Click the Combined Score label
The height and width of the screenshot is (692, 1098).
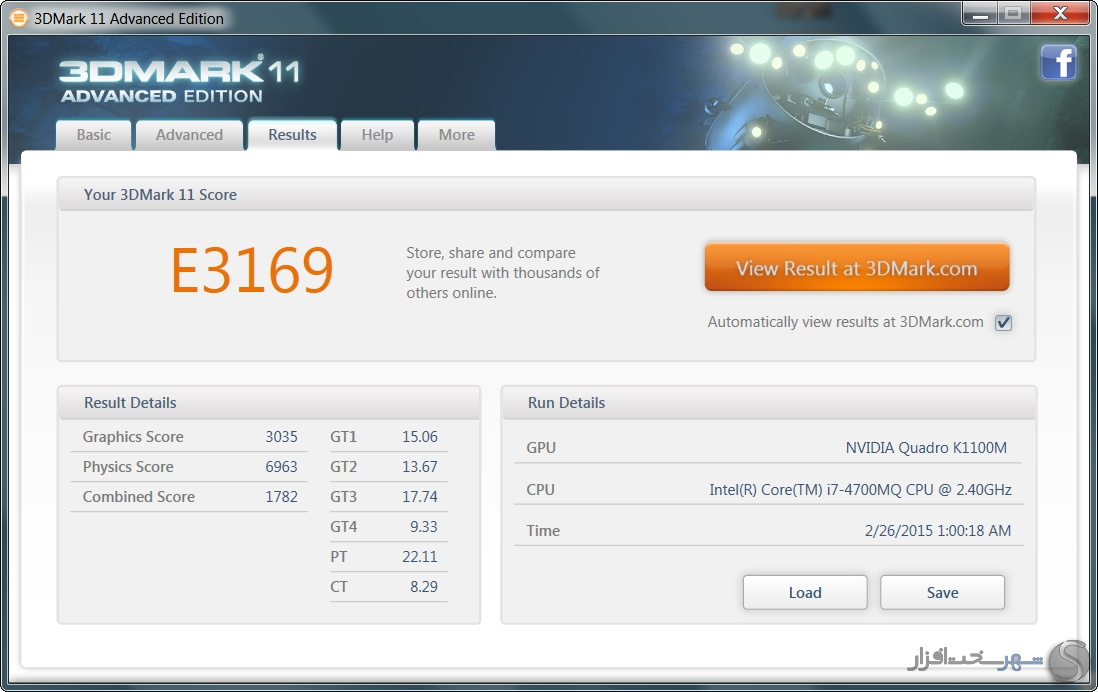click(139, 497)
